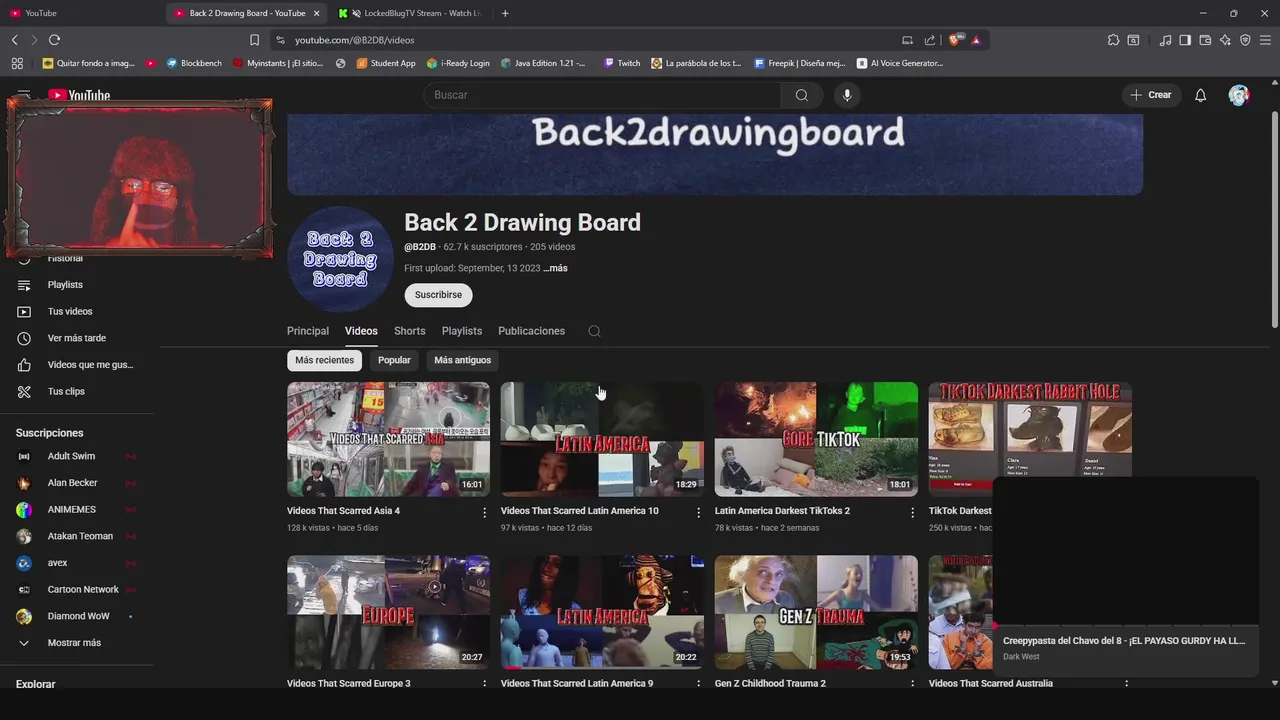Click the Crear button

point(1150,95)
